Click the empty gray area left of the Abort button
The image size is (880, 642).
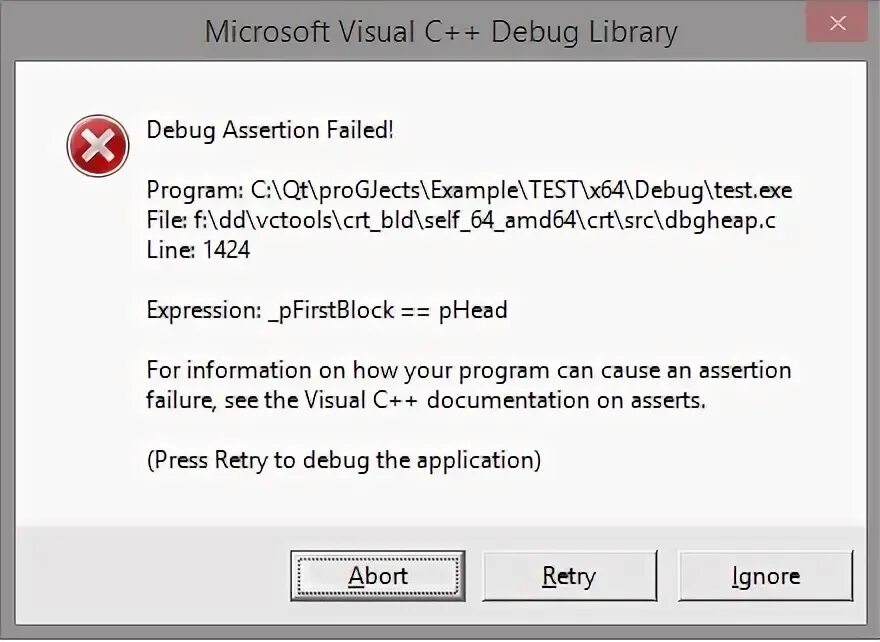(150, 576)
